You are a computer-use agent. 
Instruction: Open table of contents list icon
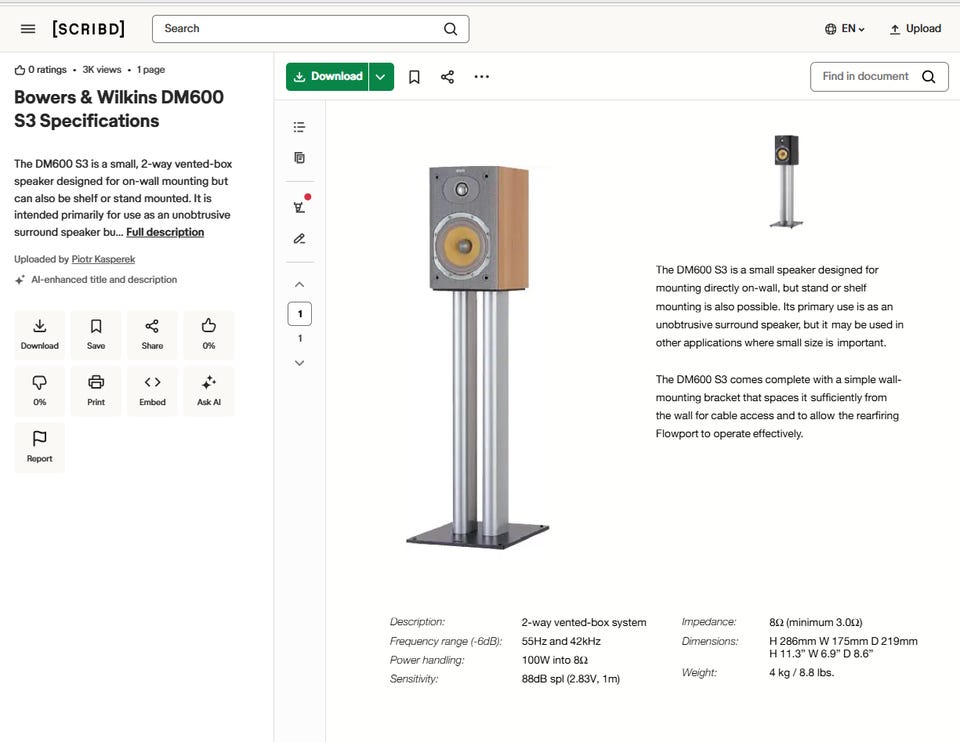tap(299, 127)
